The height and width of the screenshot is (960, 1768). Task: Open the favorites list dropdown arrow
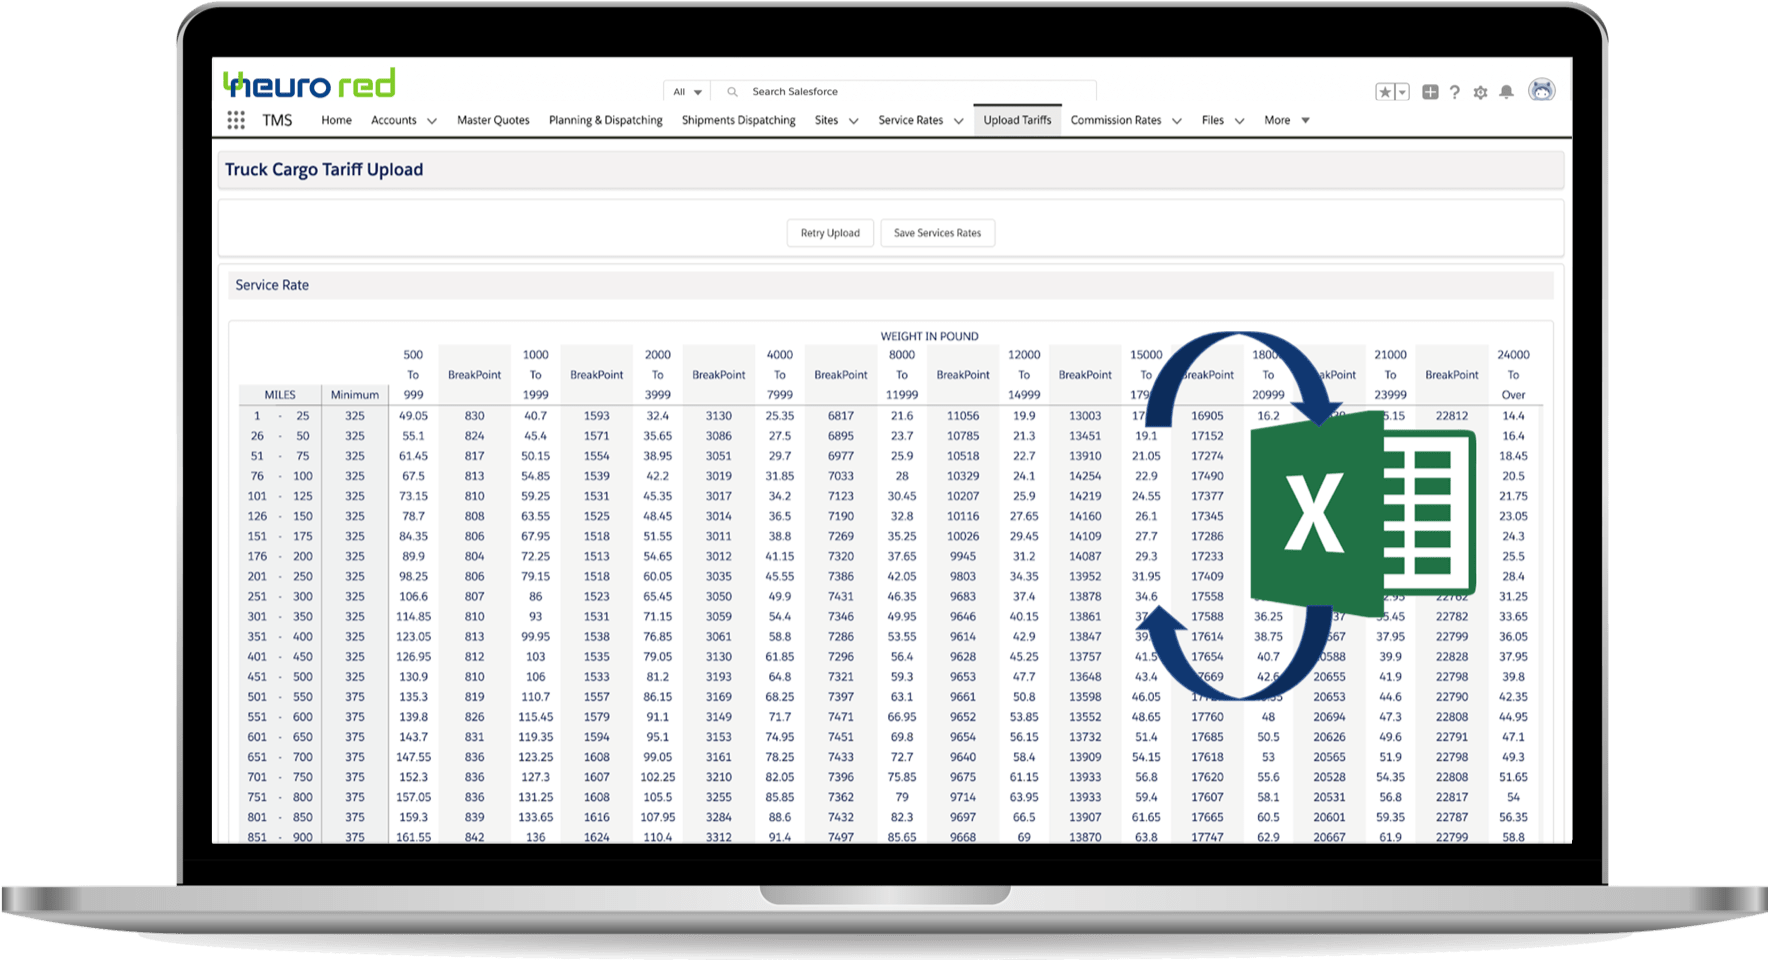1400,91
